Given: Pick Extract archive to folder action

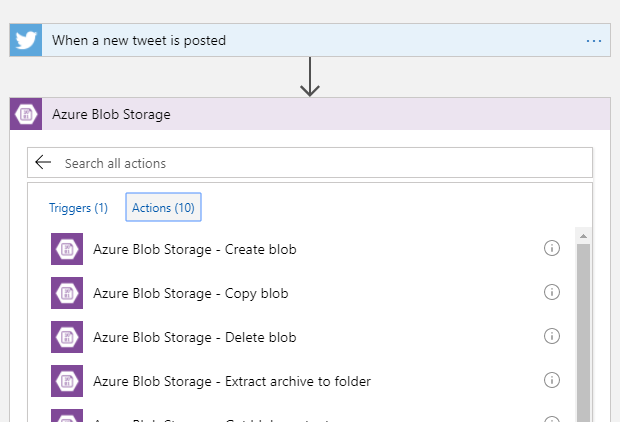Looking at the screenshot, I should coord(232,381).
